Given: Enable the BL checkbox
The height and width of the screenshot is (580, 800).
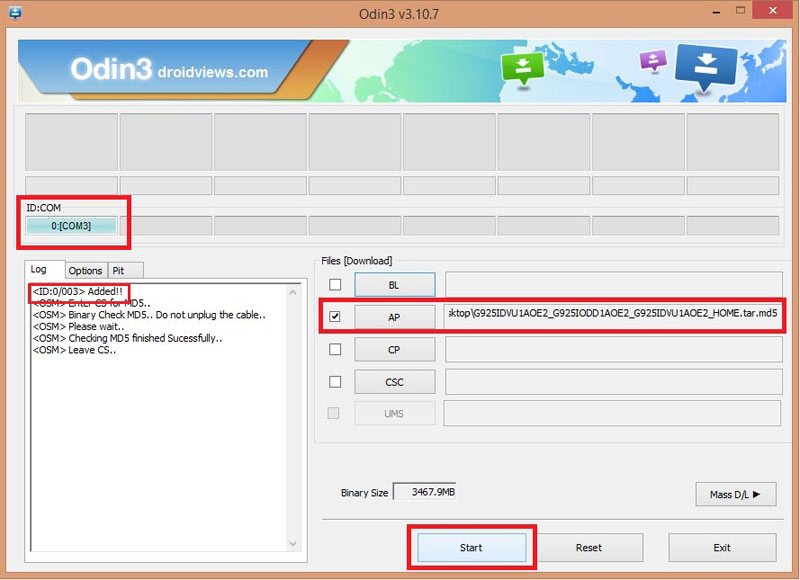Looking at the screenshot, I should [x=335, y=284].
